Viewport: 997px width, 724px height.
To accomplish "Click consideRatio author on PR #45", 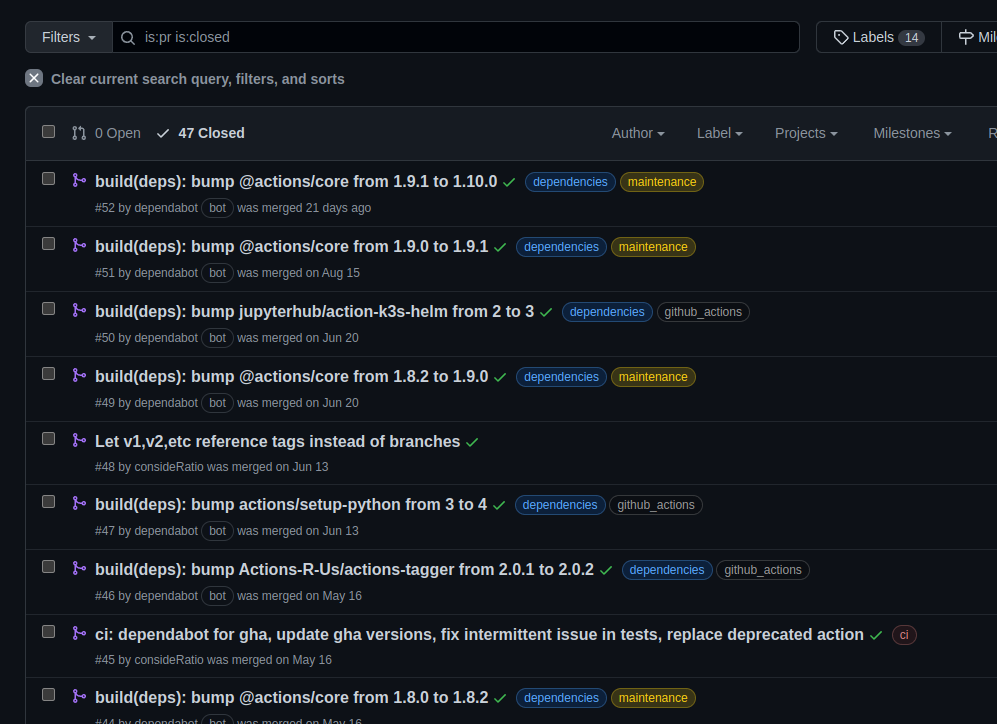I will tap(169, 660).
